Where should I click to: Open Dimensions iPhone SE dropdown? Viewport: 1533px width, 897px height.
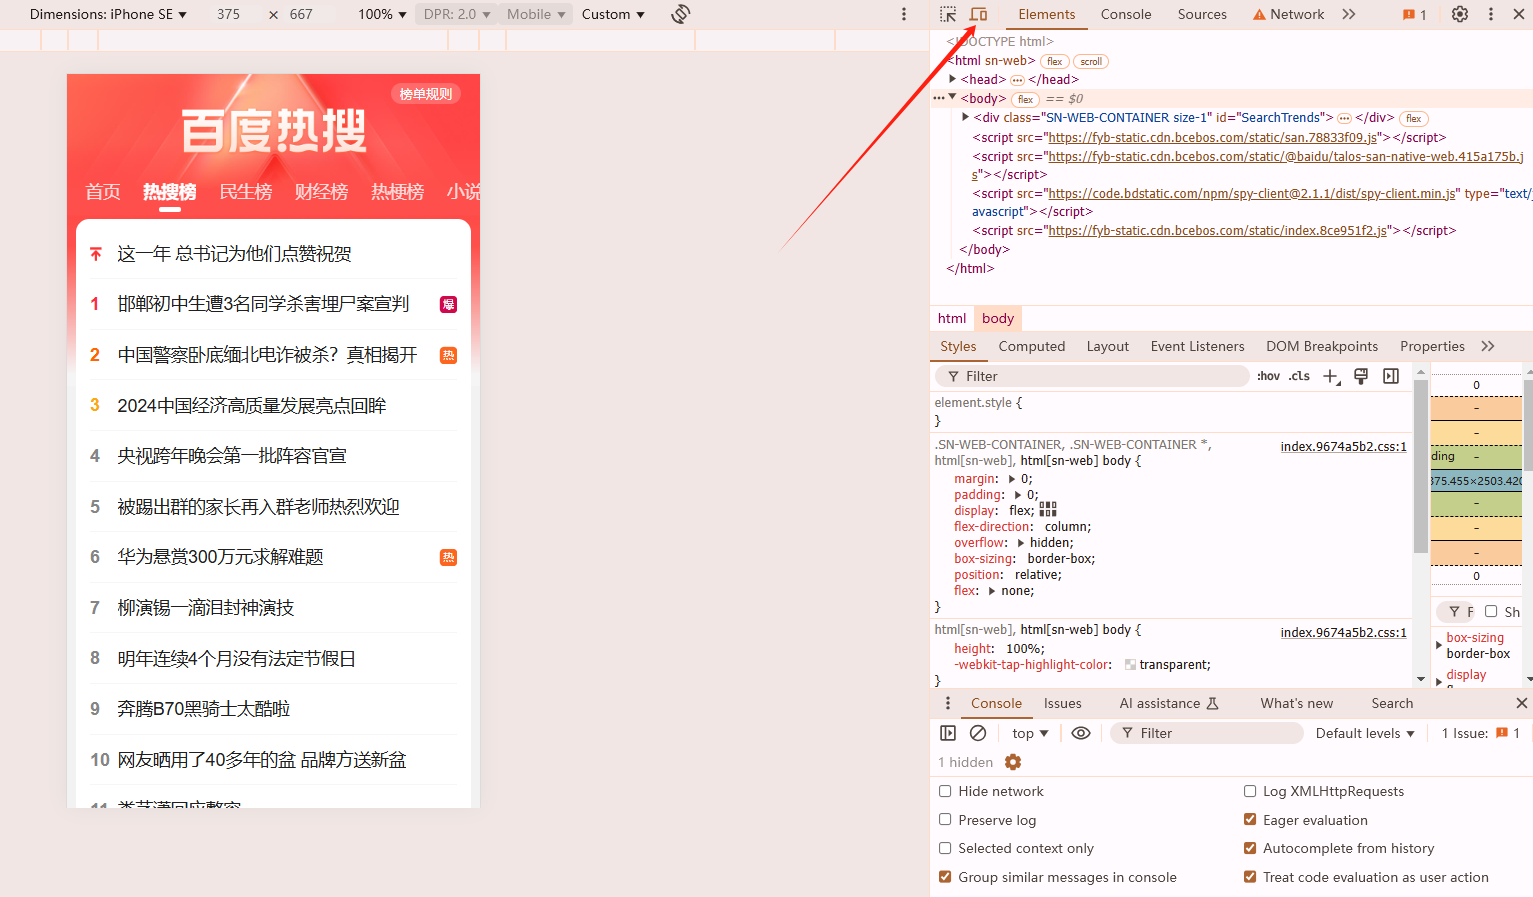pyautogui.click(x=108, y=14)
